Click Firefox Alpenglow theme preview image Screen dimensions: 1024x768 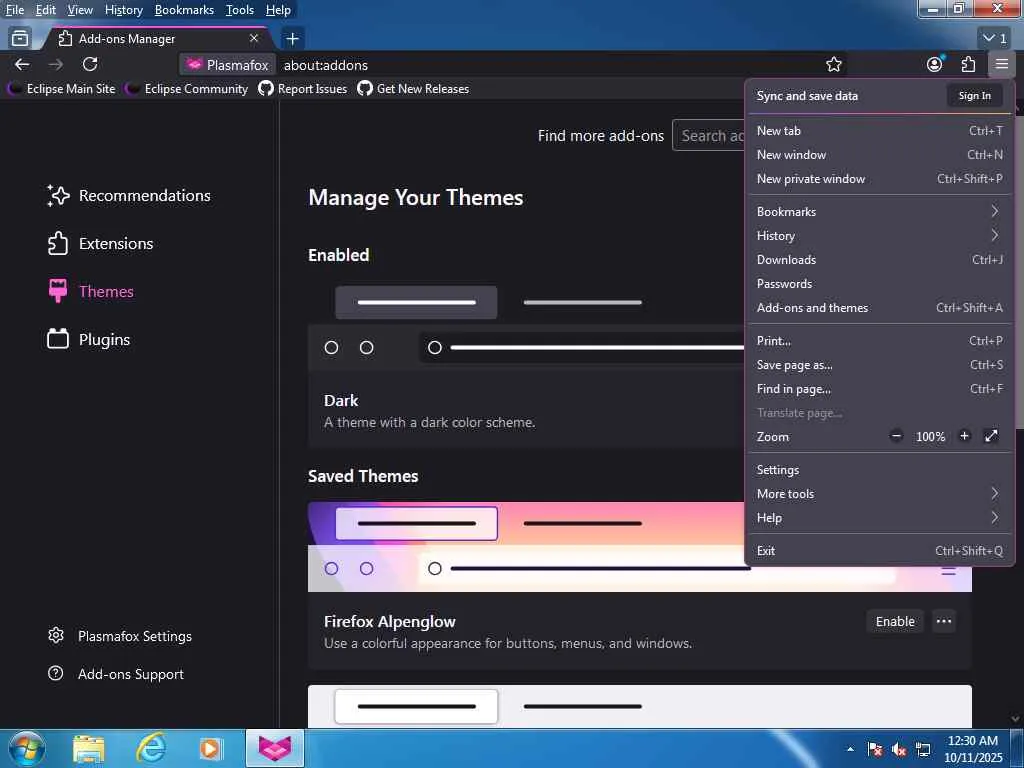coord(639,547)
